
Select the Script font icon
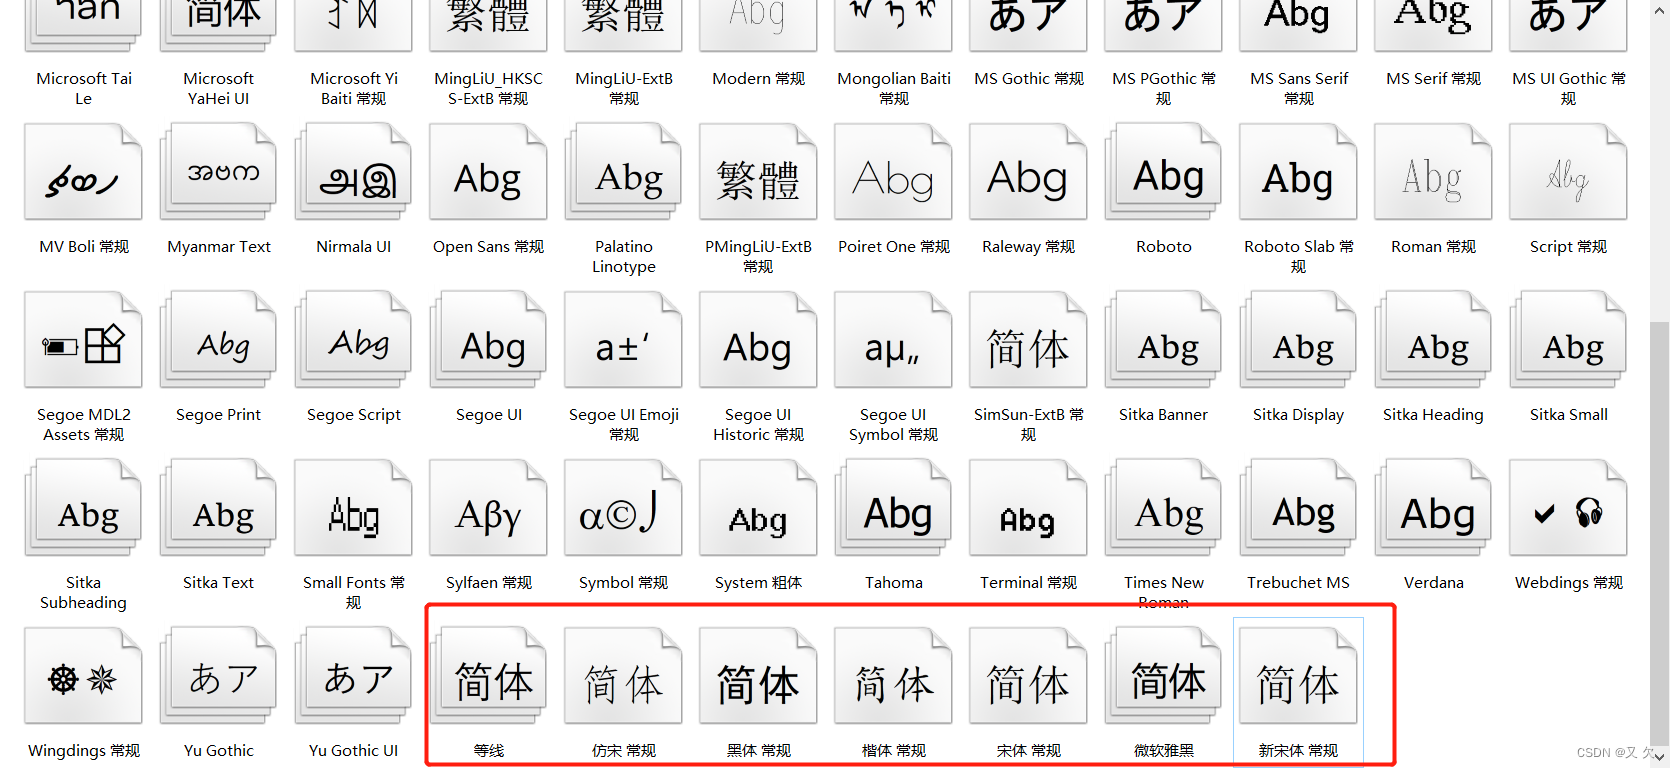pos(1568,171)
